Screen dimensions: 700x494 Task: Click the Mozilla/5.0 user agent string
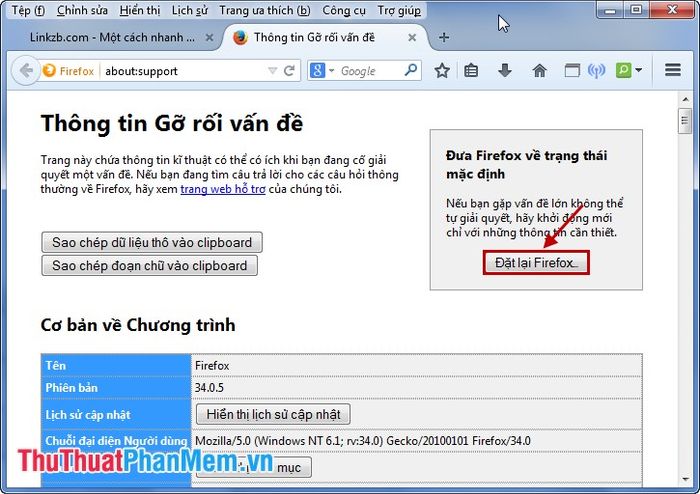(x=362, y=441)
